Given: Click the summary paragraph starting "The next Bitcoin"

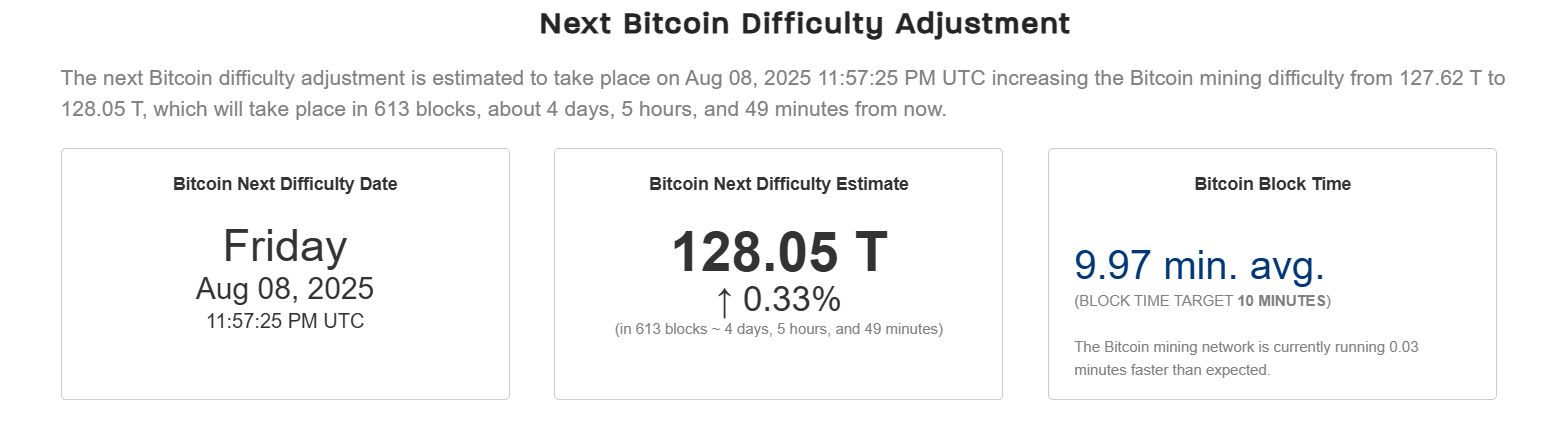Looking at the screenshot, I should [783, 94].
